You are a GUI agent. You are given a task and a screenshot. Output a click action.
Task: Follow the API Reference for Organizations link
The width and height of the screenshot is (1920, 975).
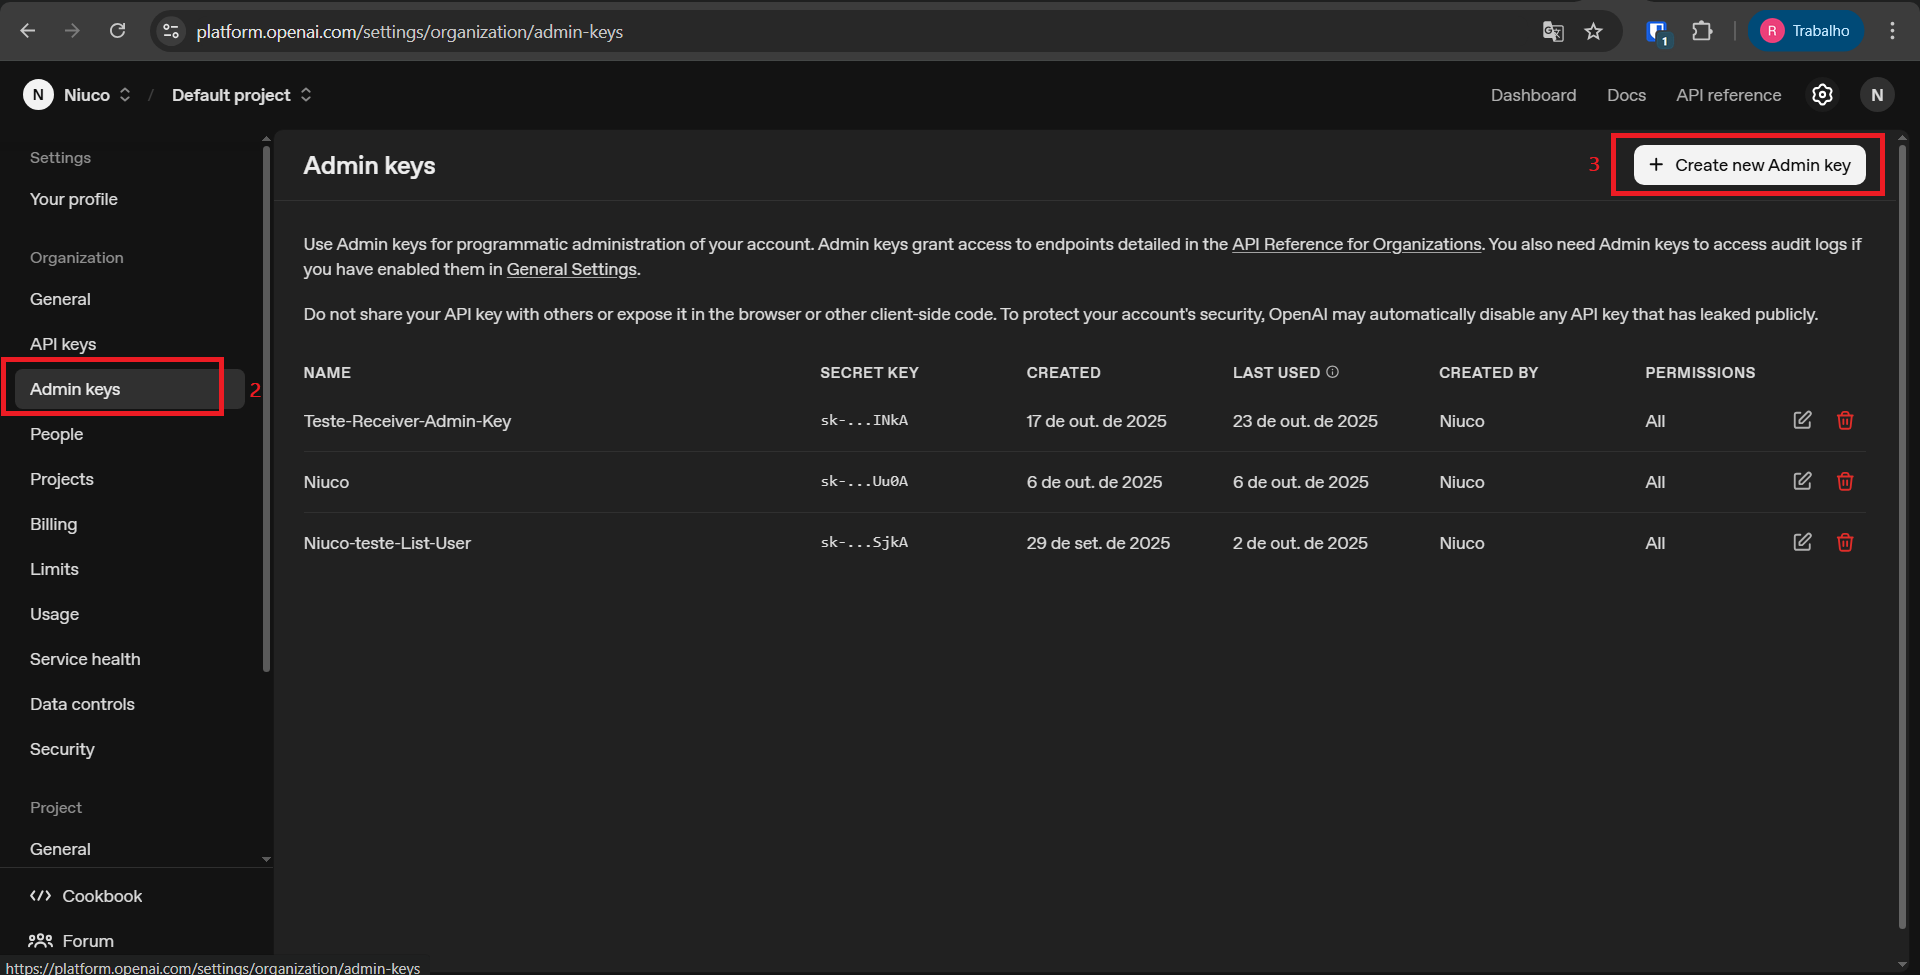click(1356, 244)
